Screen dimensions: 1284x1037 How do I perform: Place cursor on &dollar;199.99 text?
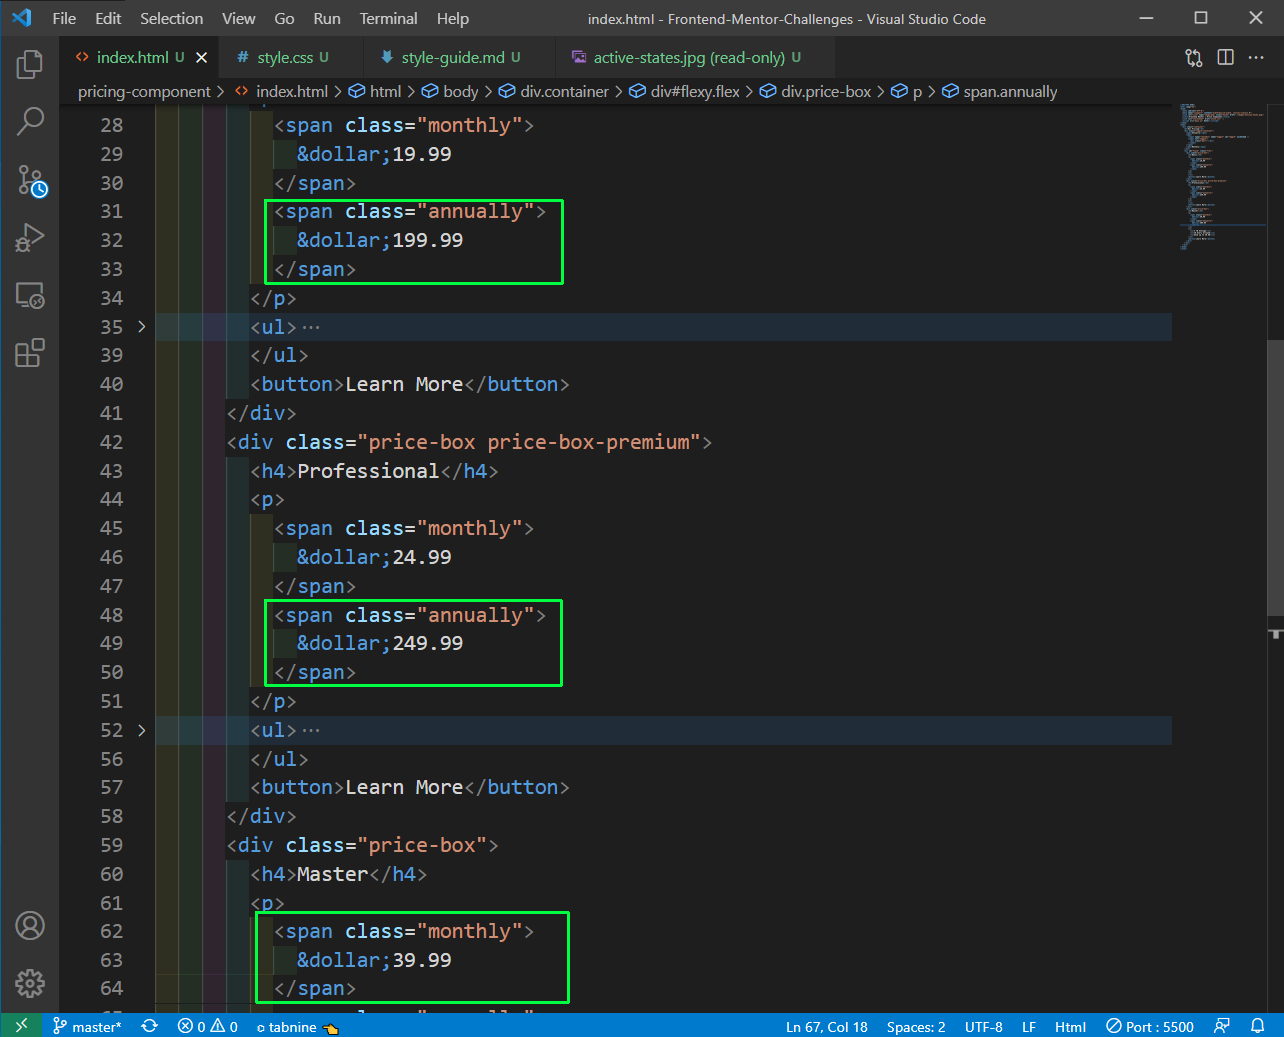pyautogui.click(x=380, y=240)
